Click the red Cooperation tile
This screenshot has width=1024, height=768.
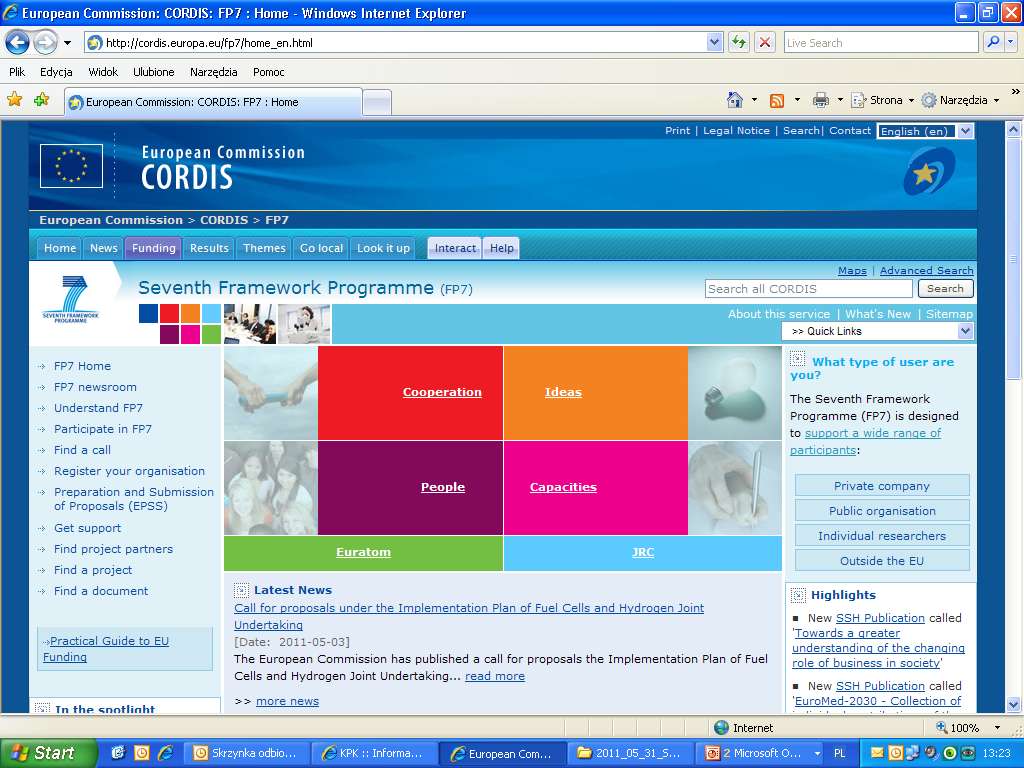(411, 392)
